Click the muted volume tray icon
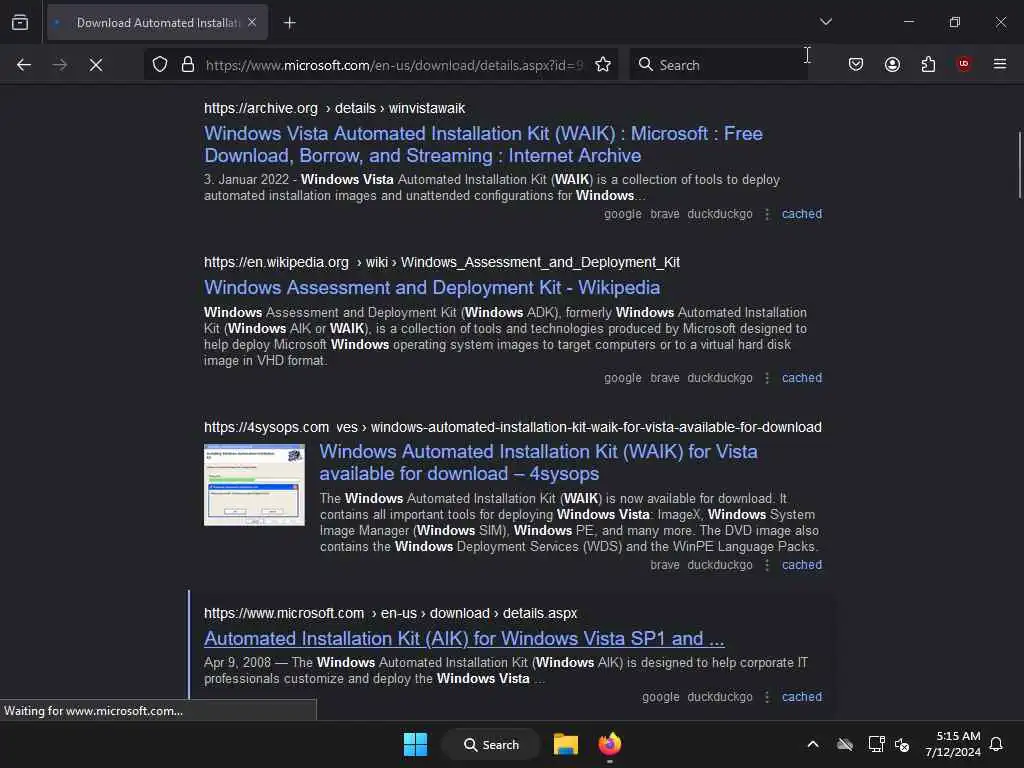Screen dimensions: 1024x768 point(903,744)
